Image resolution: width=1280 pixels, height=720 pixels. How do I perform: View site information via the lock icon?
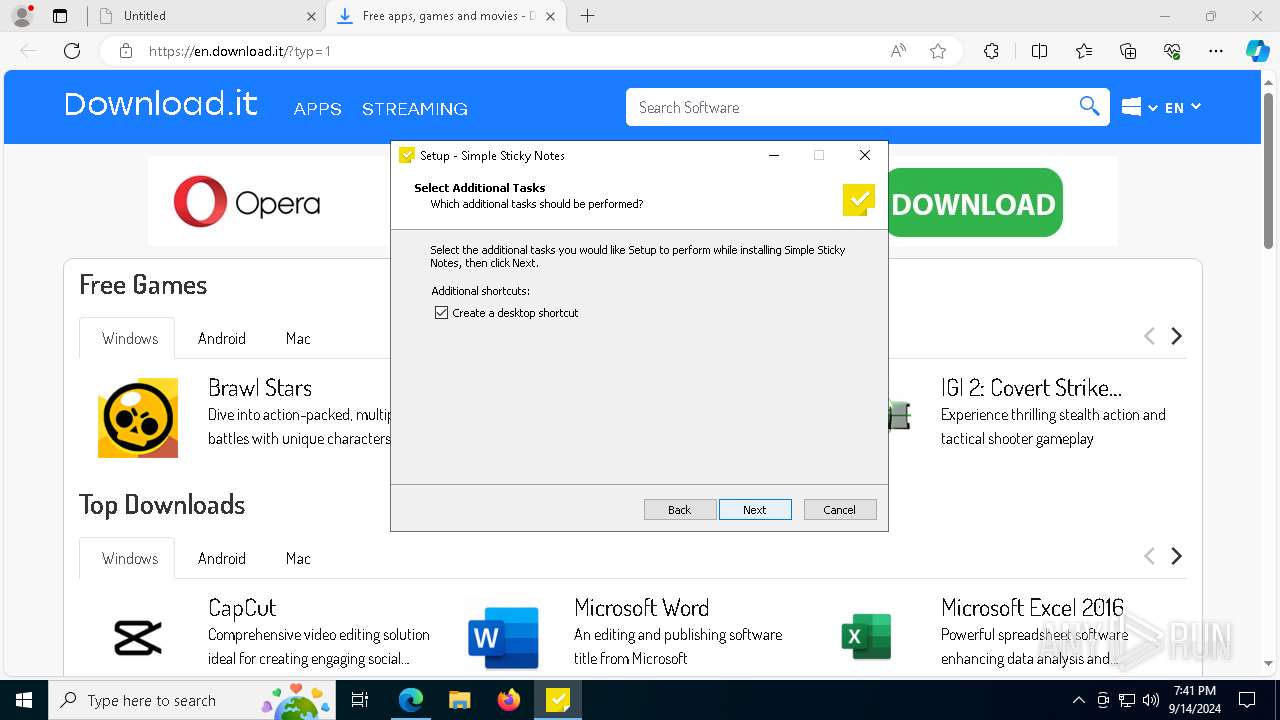[x=126, y=51]
